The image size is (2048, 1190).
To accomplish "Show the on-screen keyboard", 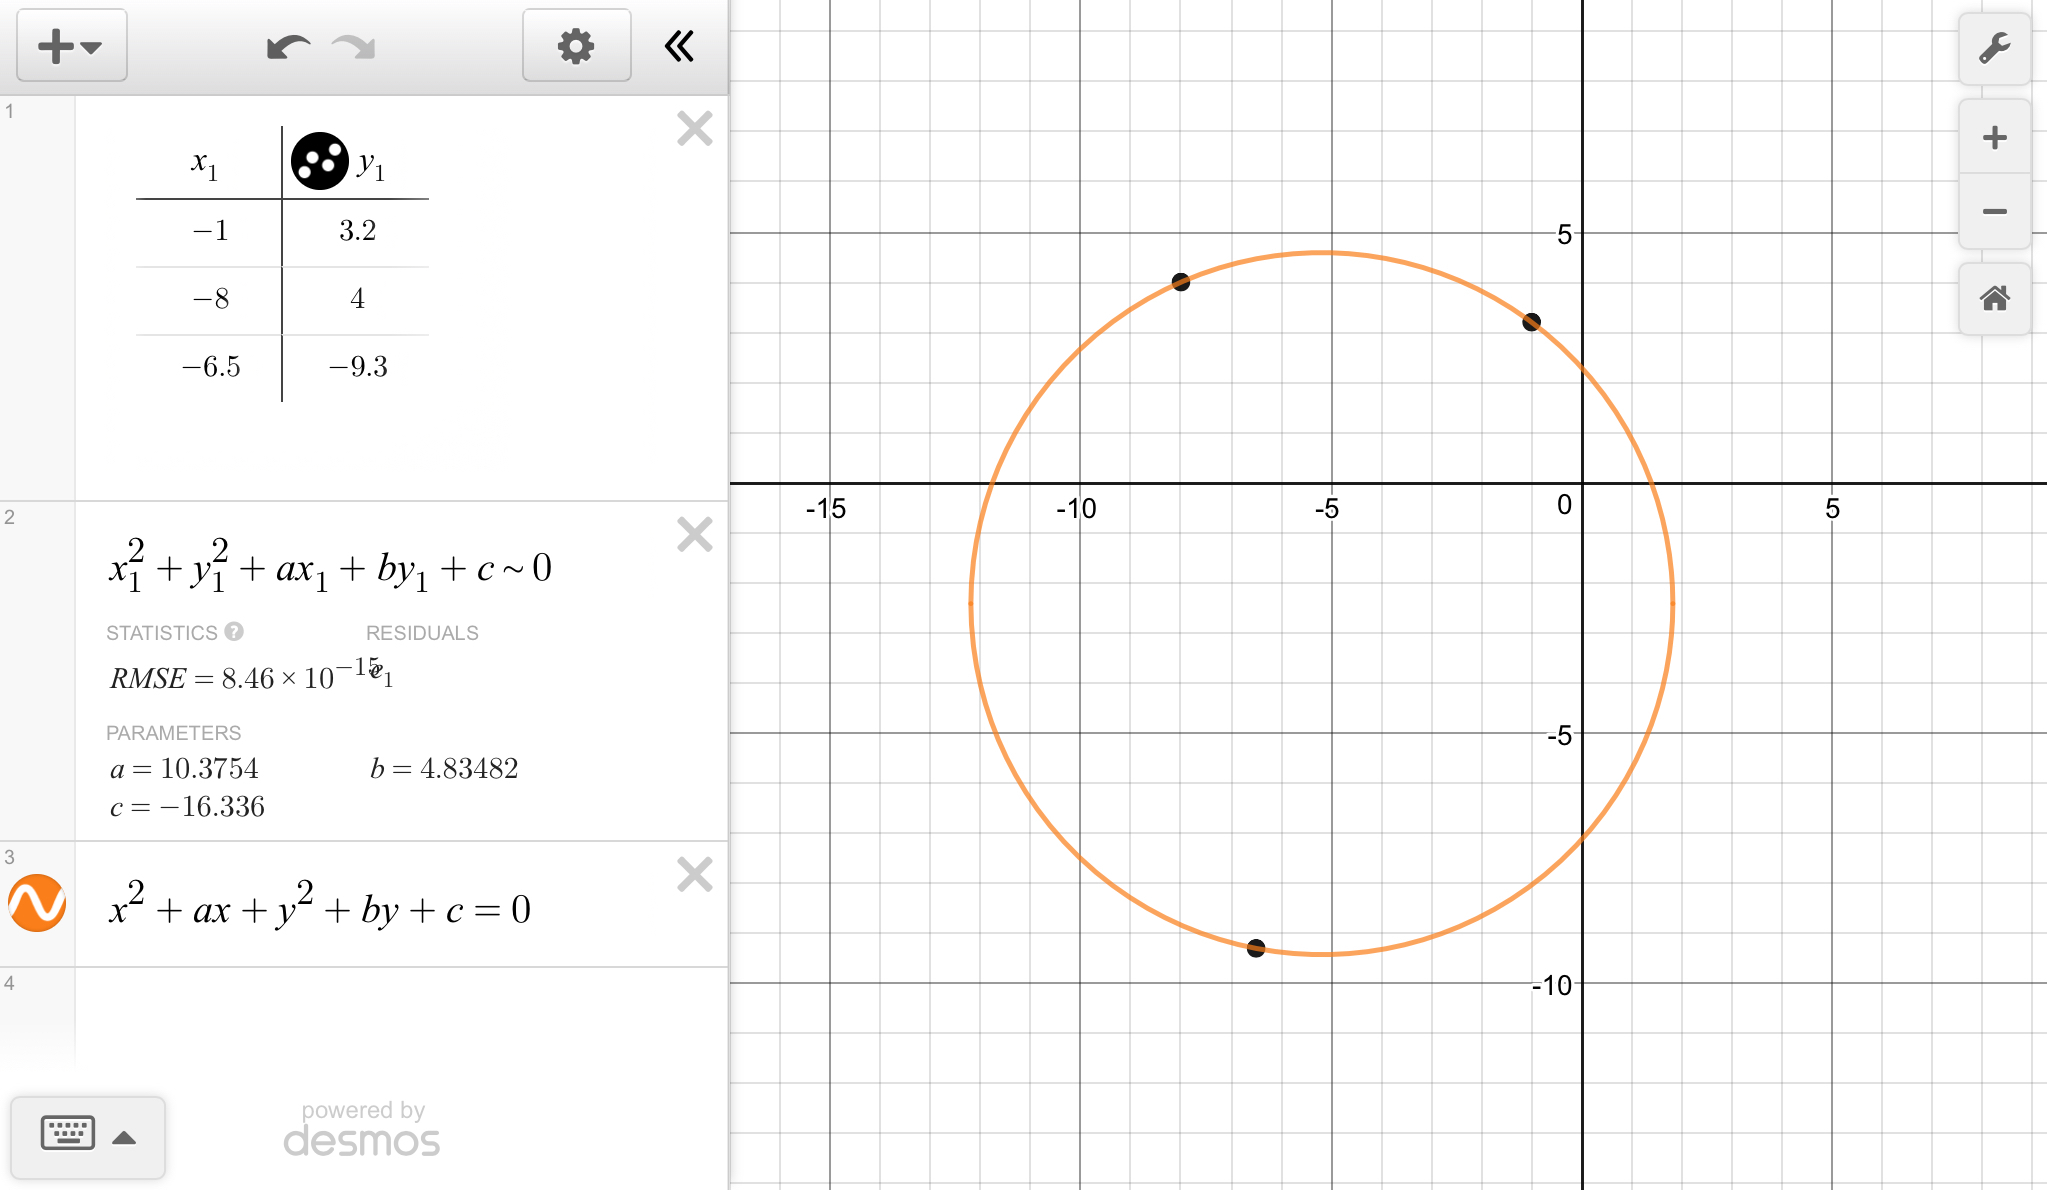I will pyautogui.click(x=87, y=1136).
